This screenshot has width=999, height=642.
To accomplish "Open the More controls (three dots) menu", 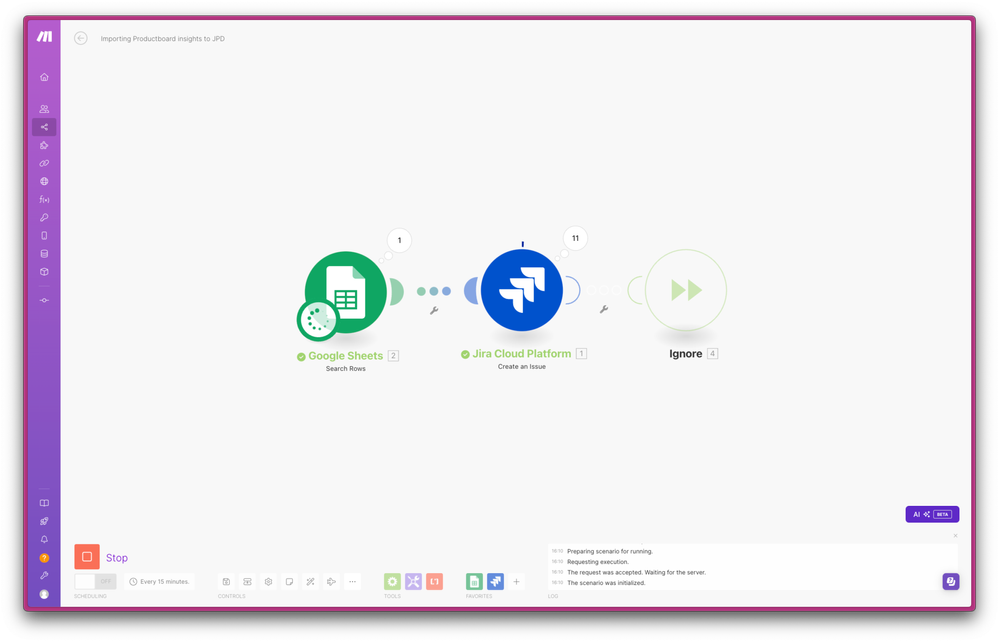I will click(352, 581).
